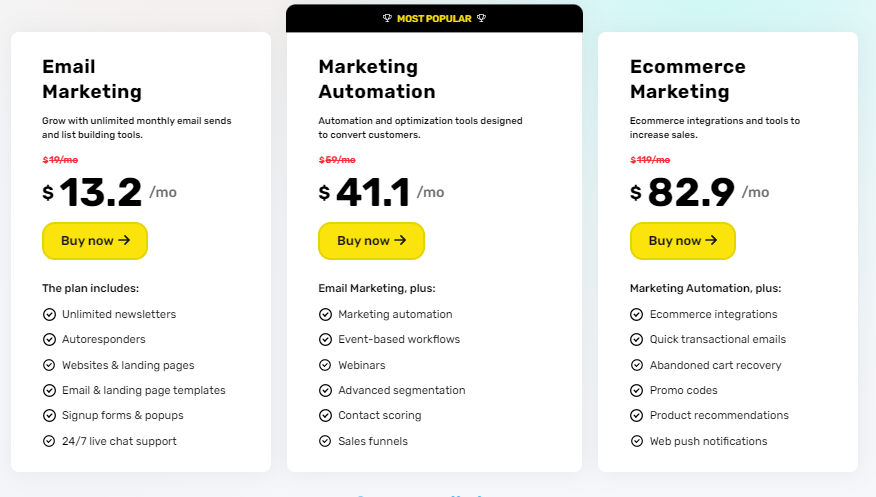The width and height of the screenshot is (876, 497).
Task: Click checkmark icon next to Promo codes
Action: click(637, 390)
